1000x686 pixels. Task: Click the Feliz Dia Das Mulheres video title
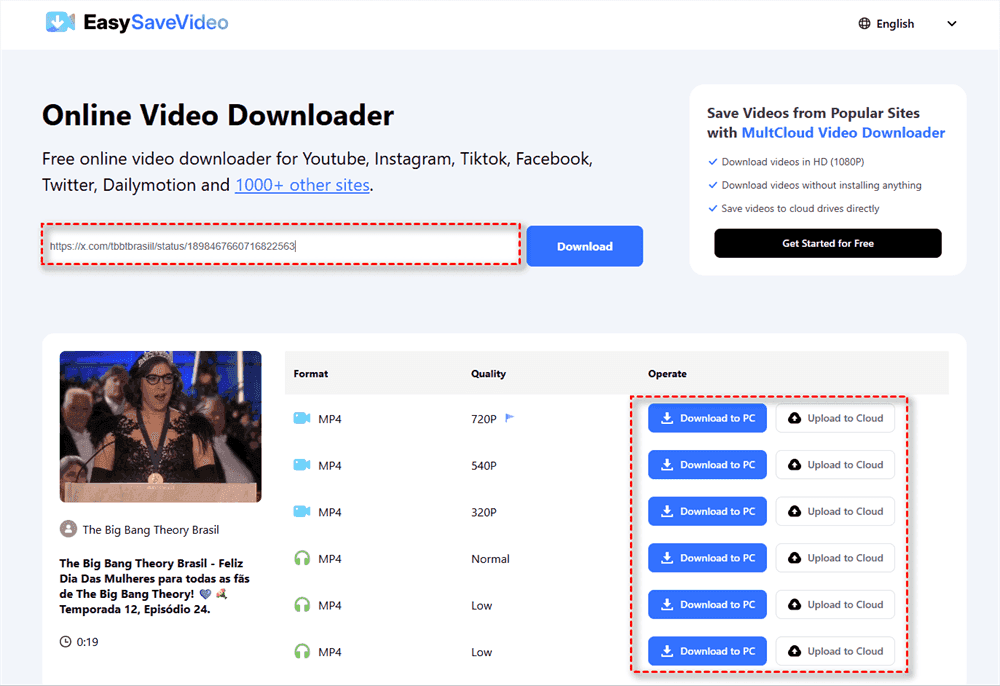point(154,586)
